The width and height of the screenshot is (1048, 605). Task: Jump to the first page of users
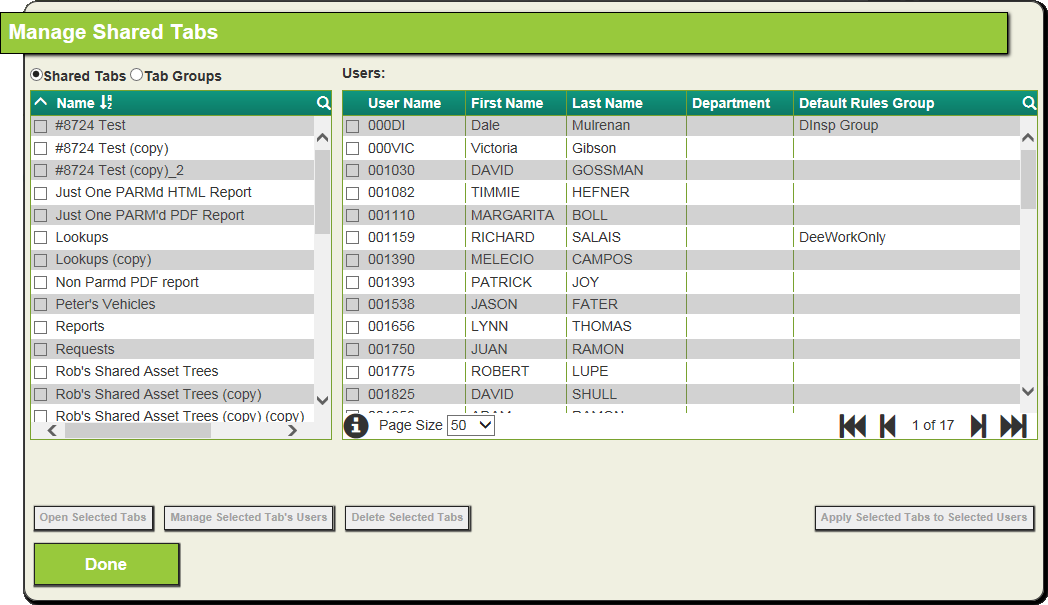852,426
